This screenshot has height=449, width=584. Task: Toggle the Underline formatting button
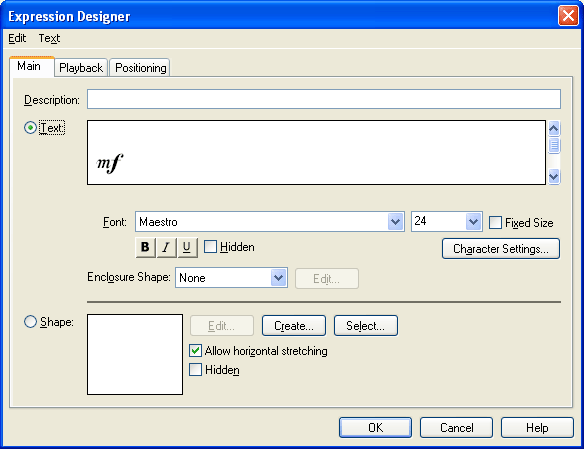point(187,247)
